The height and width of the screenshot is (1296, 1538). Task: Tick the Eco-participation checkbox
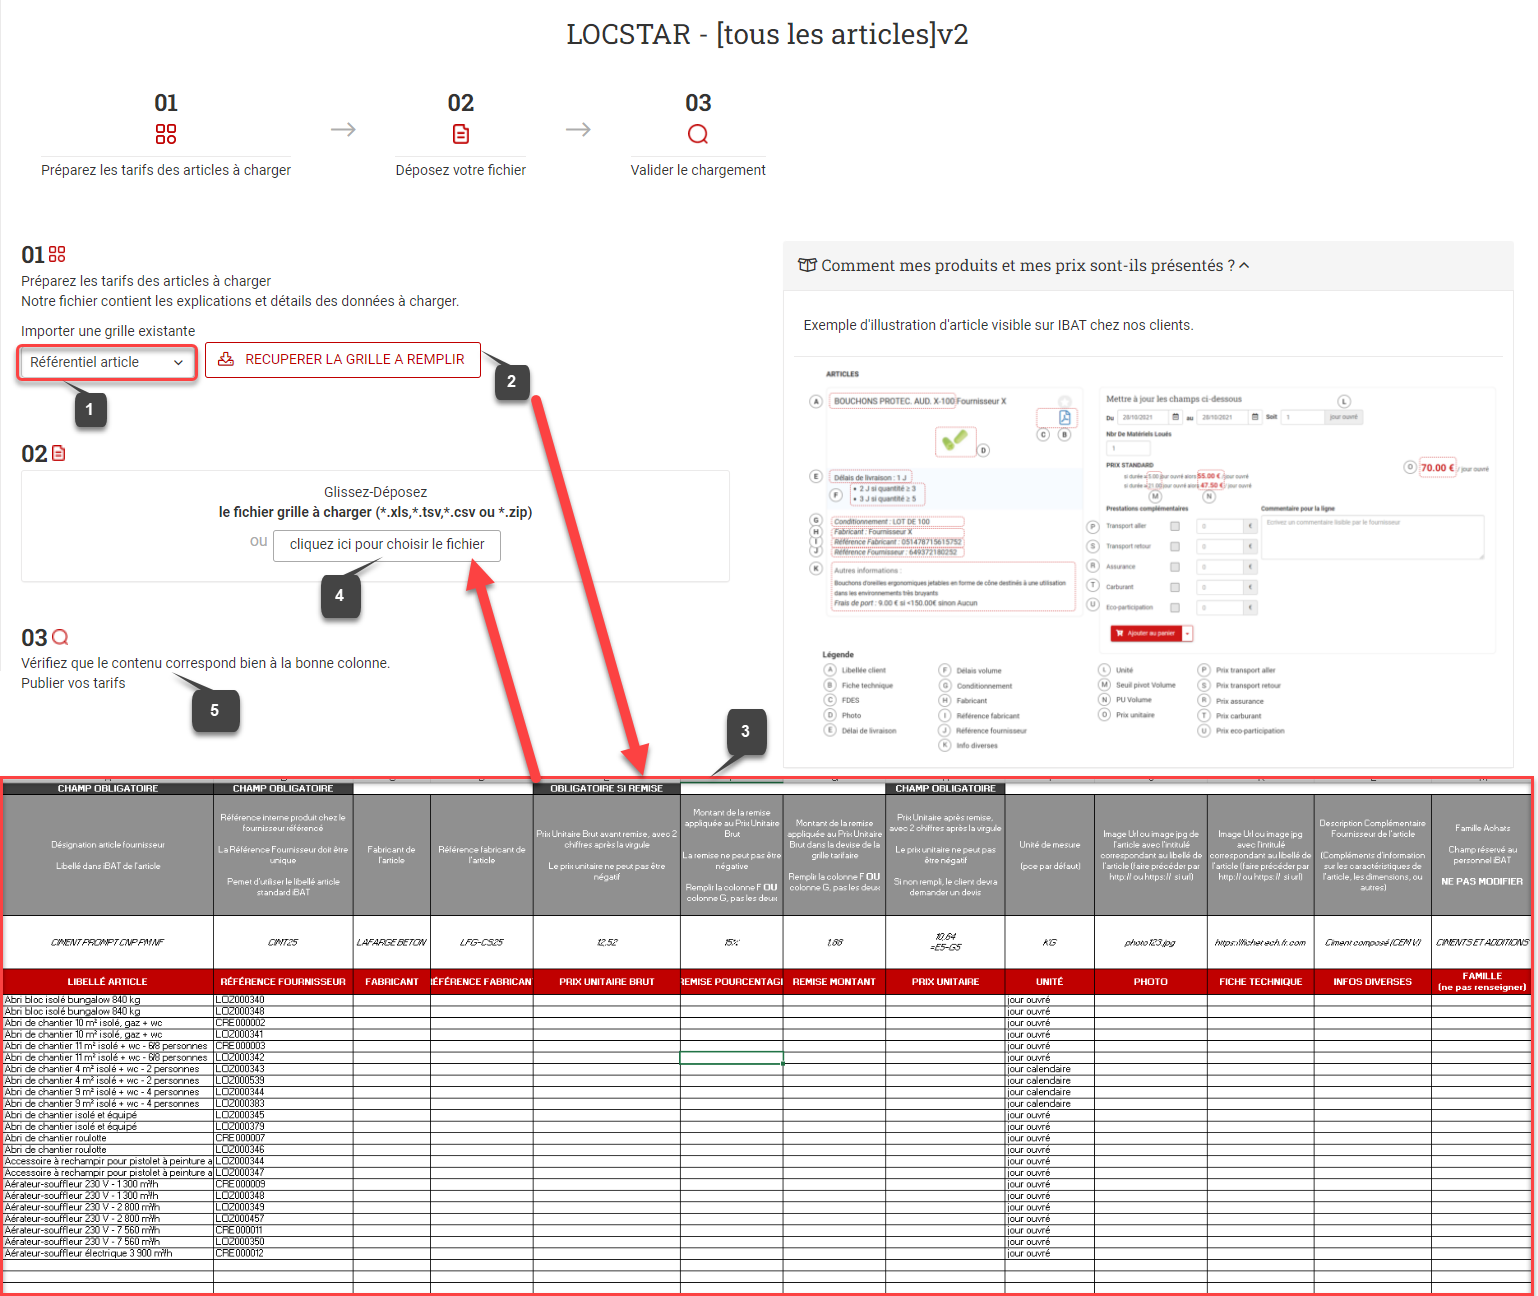tap(1175, 607)
